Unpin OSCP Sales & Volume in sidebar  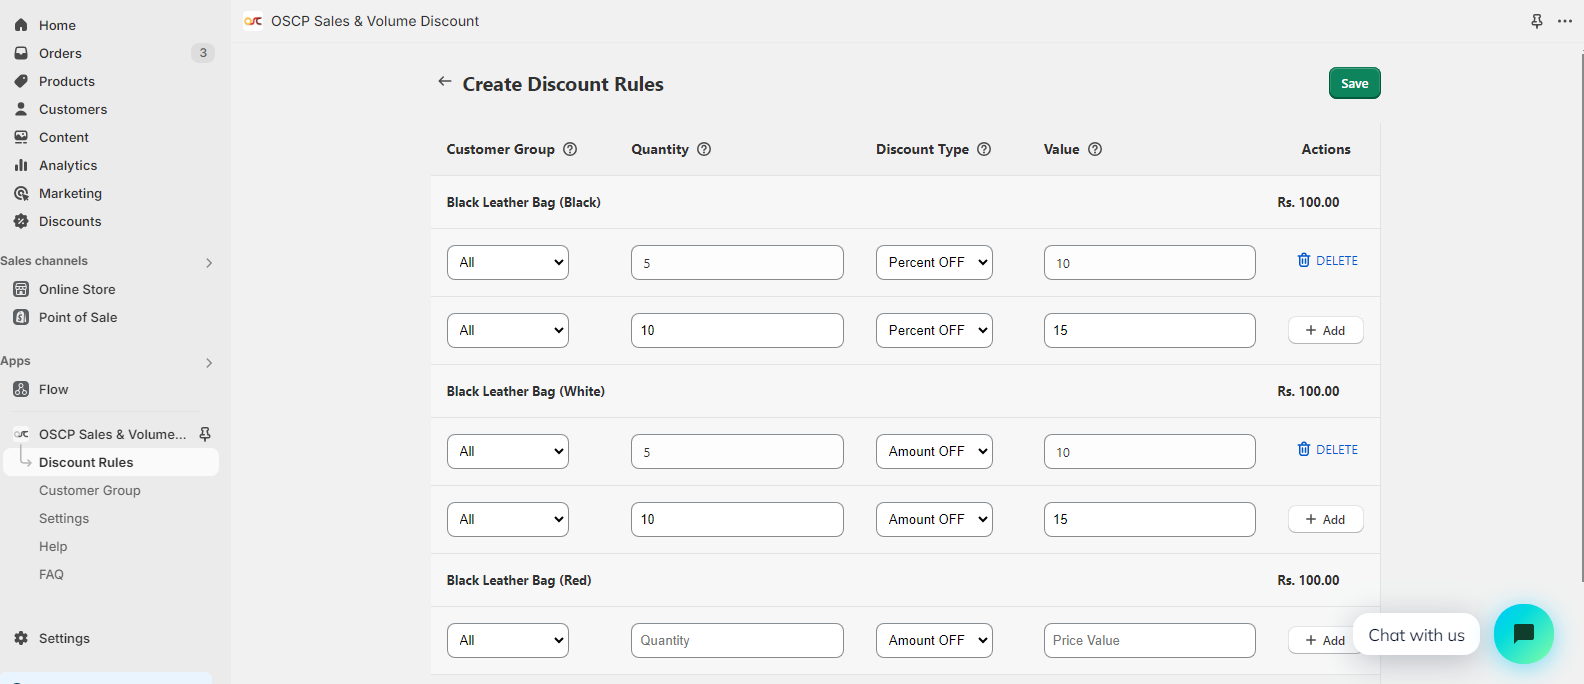(x=205, y=434)
